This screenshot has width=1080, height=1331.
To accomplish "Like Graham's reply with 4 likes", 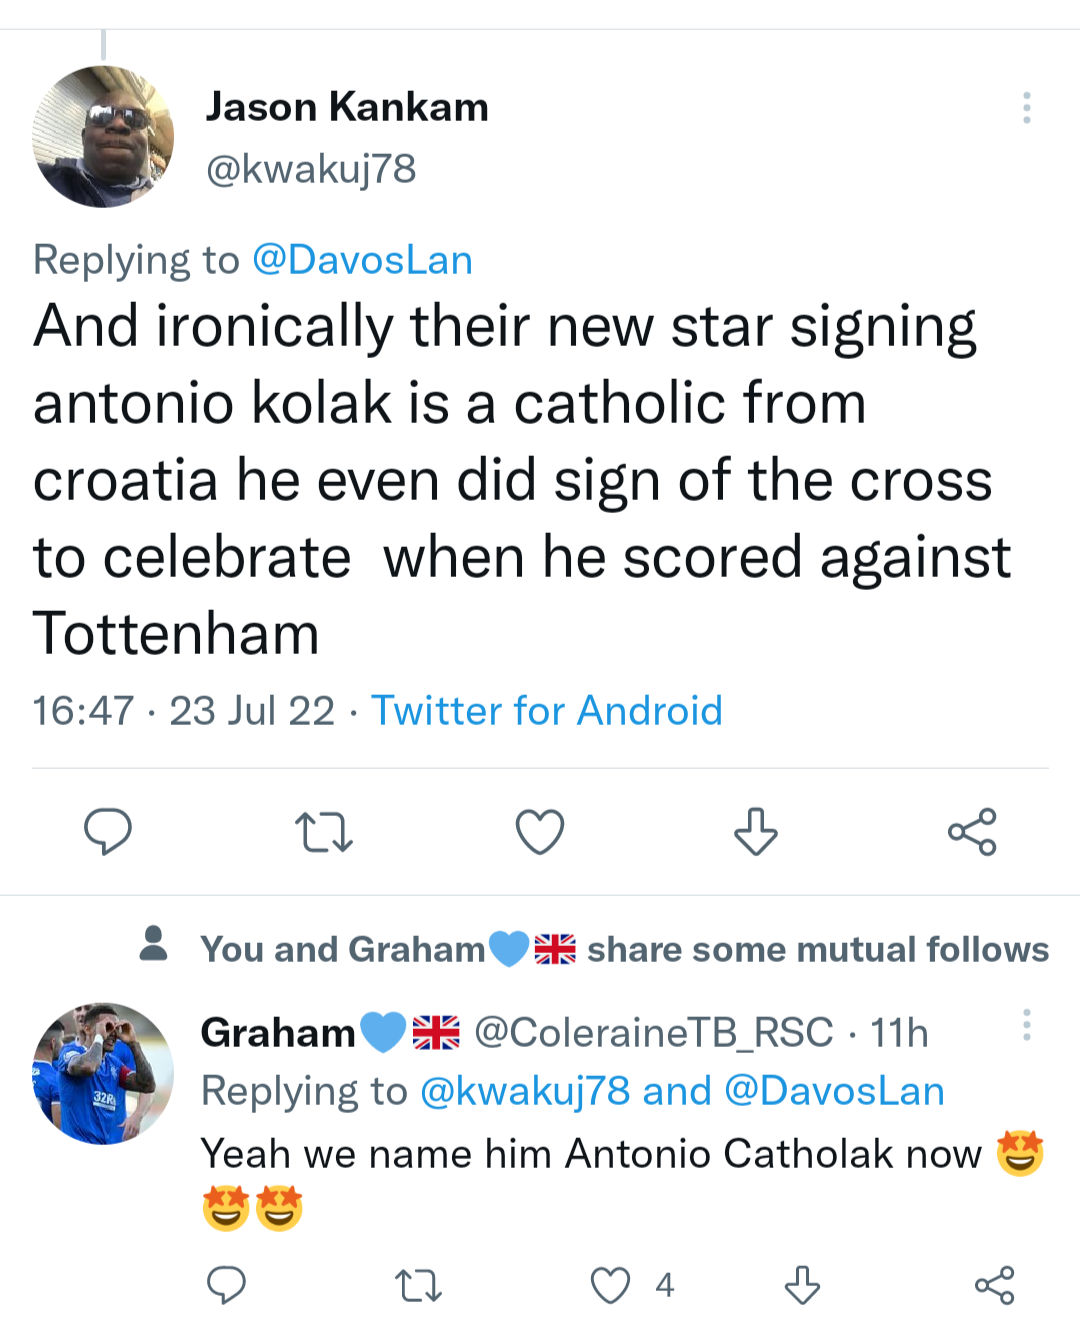I will (611, 1285).
